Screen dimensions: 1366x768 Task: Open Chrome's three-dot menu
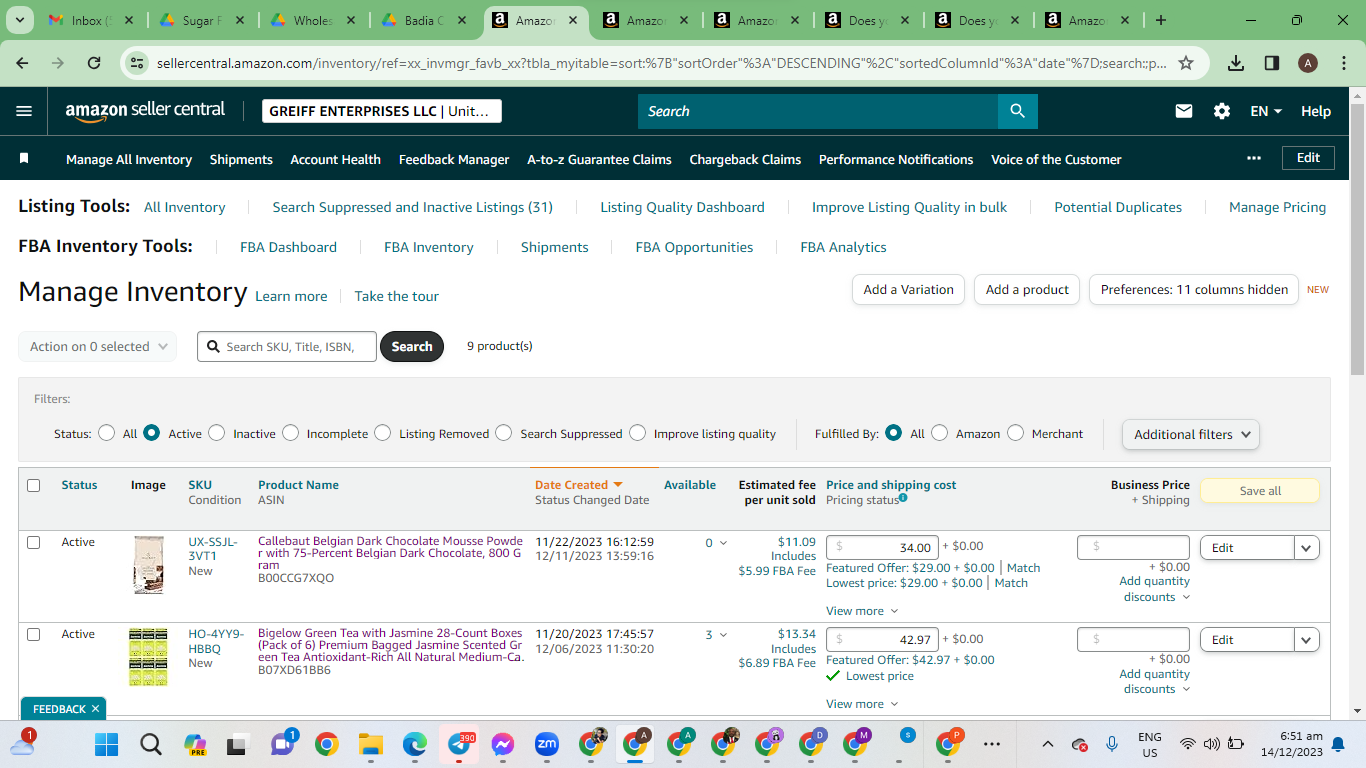1342,63
